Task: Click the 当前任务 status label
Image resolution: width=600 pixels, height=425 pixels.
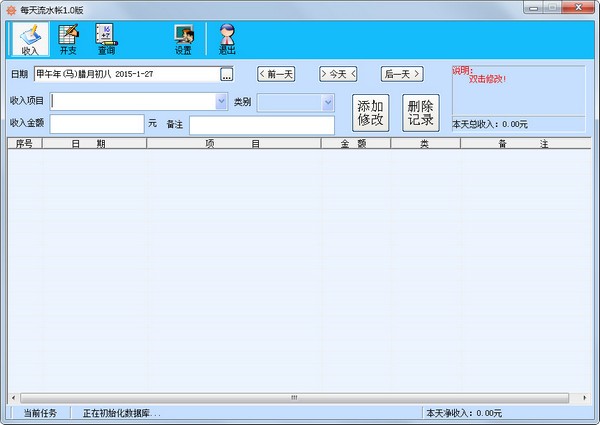Action: tap(40, 413)
